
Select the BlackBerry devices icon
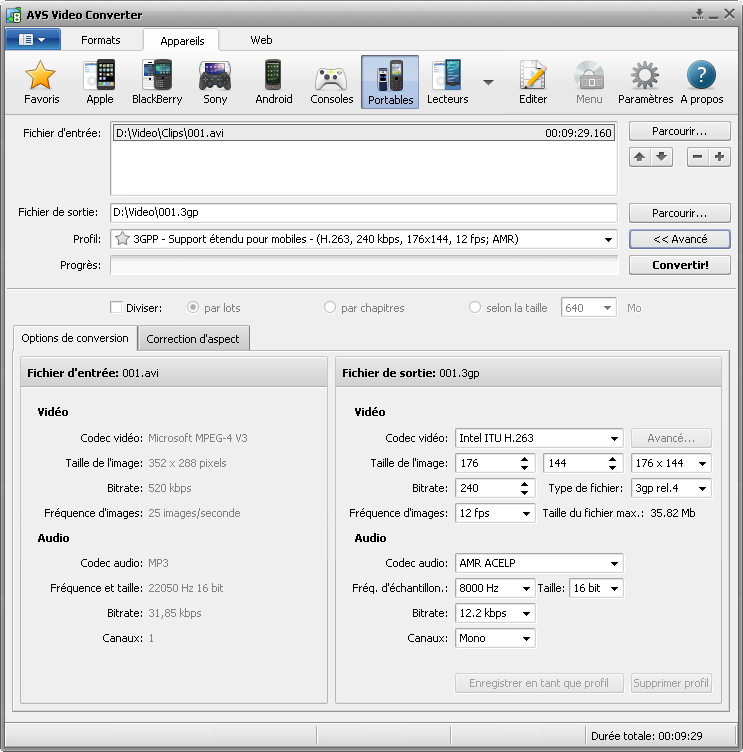pos(157,82)
